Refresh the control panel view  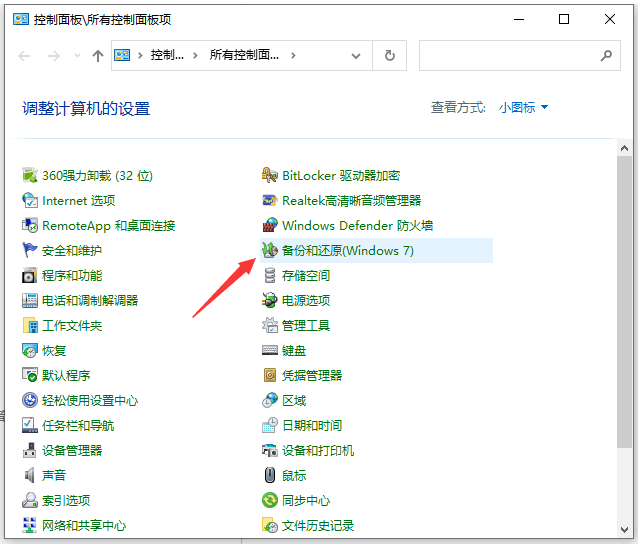click(390, 55)
